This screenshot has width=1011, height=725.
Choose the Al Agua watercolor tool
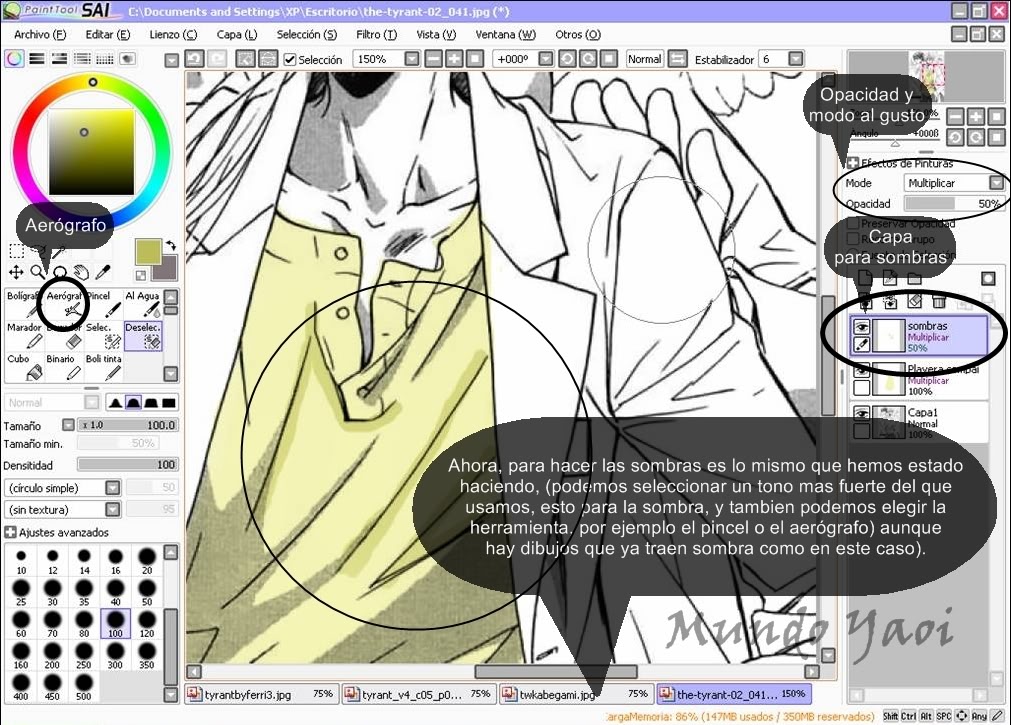pyautogui.click(x=142, y=304)
